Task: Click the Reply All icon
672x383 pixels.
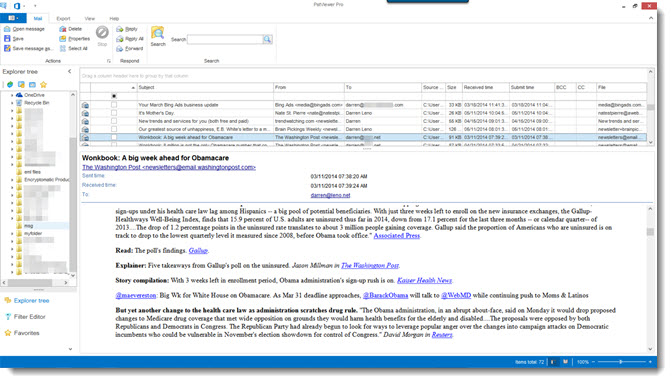Action: [120, 39]
